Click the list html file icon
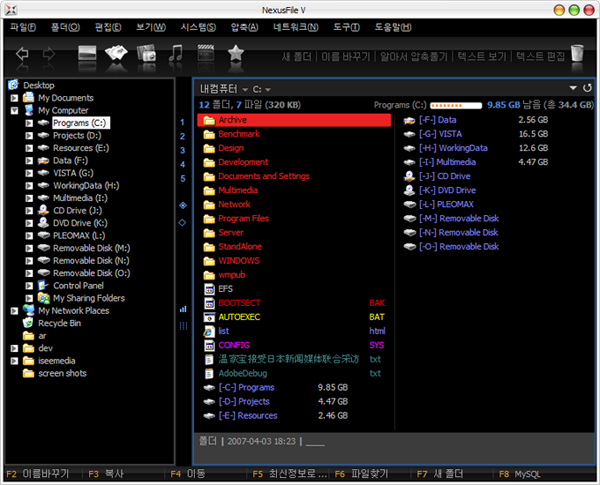Screen dimensions: 600x485 click(x=209, y=331)
